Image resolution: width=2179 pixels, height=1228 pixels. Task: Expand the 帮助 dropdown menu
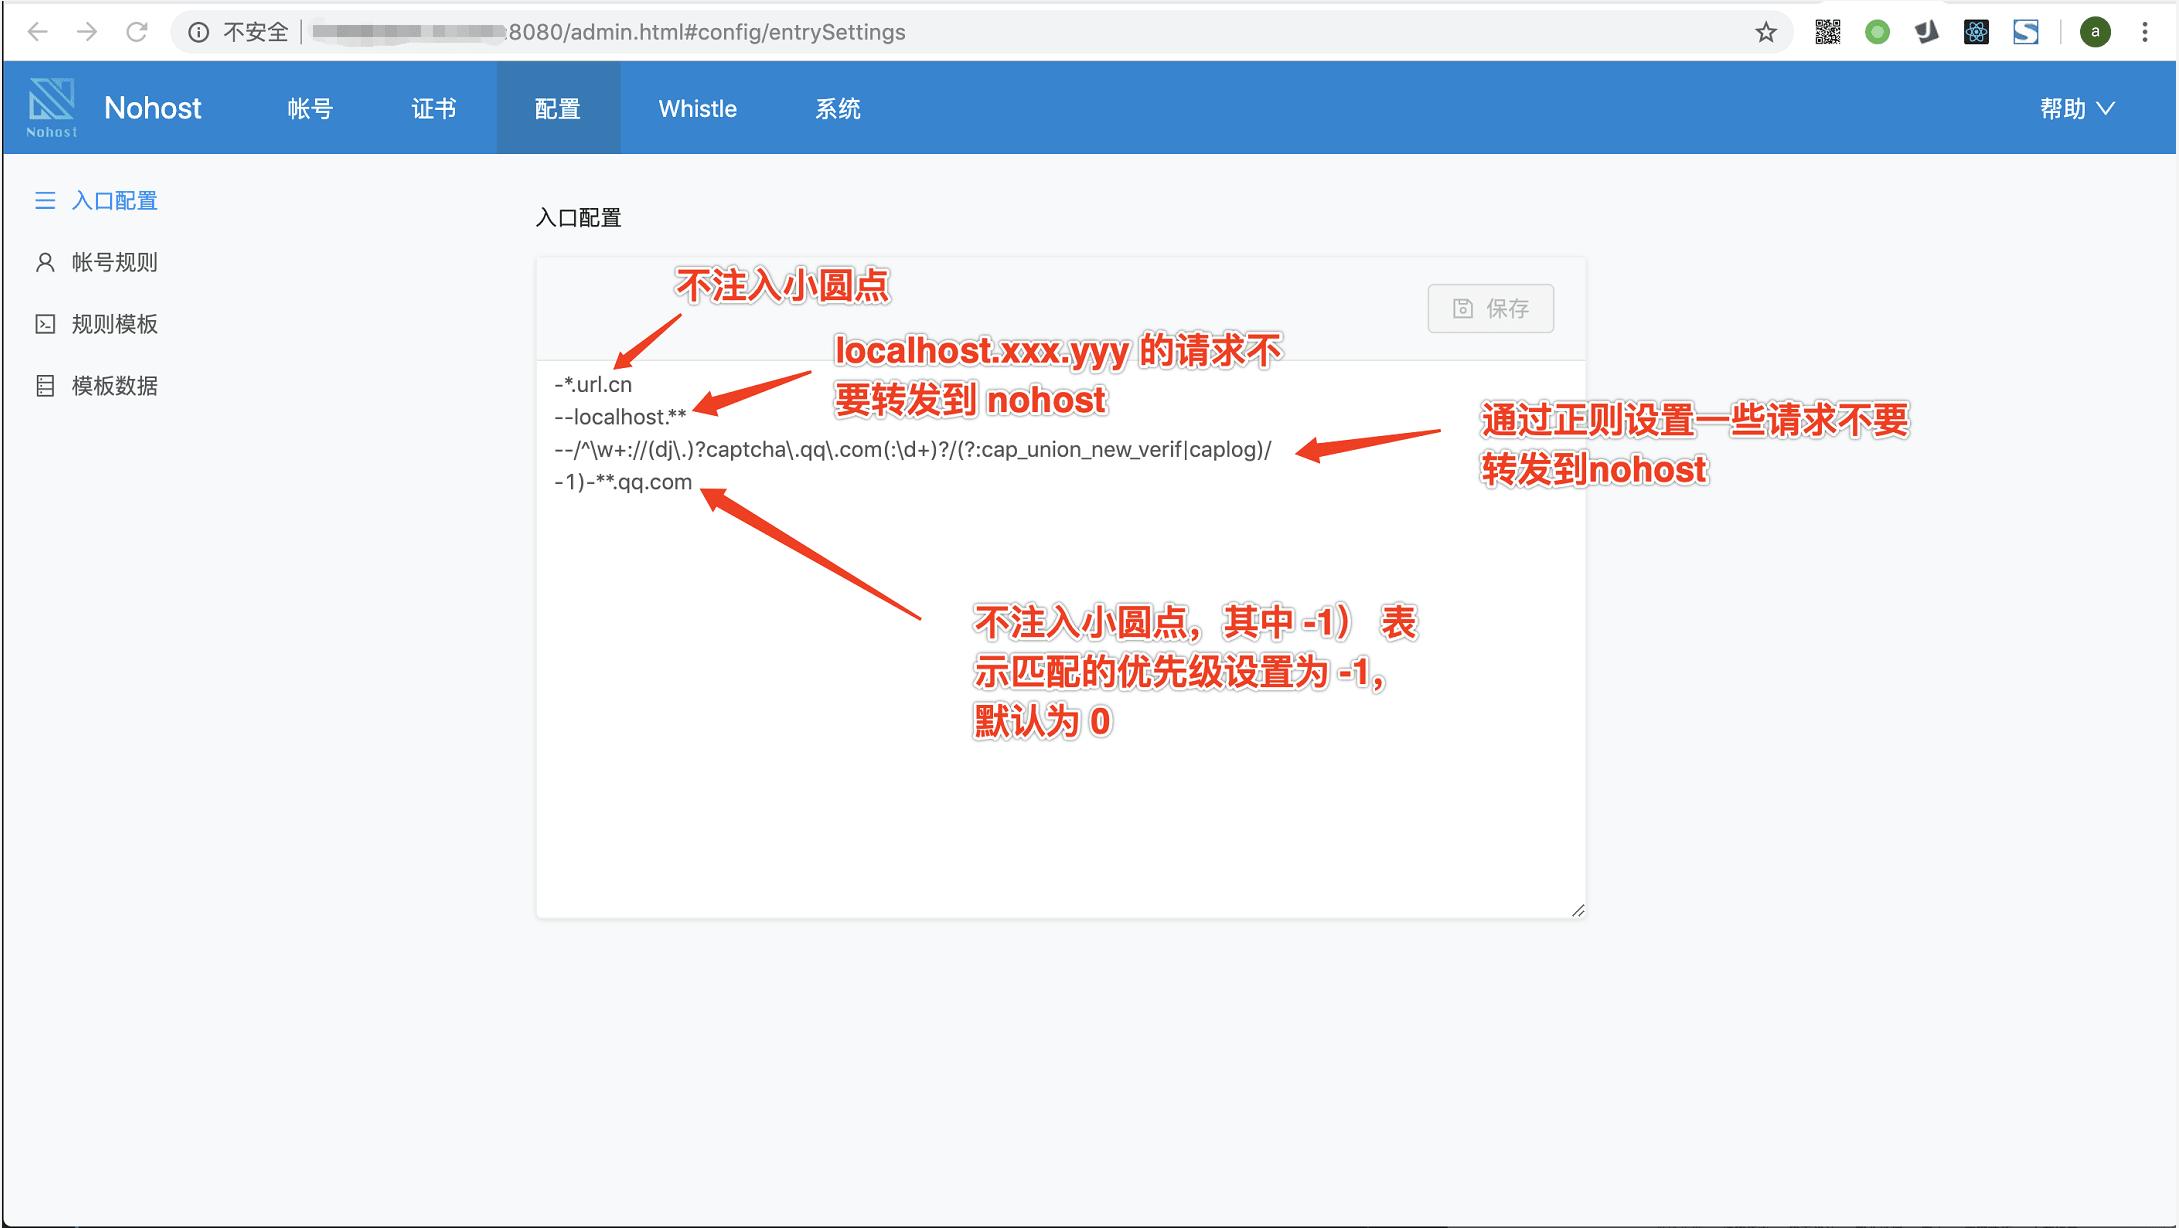[x=2077, y=108]
